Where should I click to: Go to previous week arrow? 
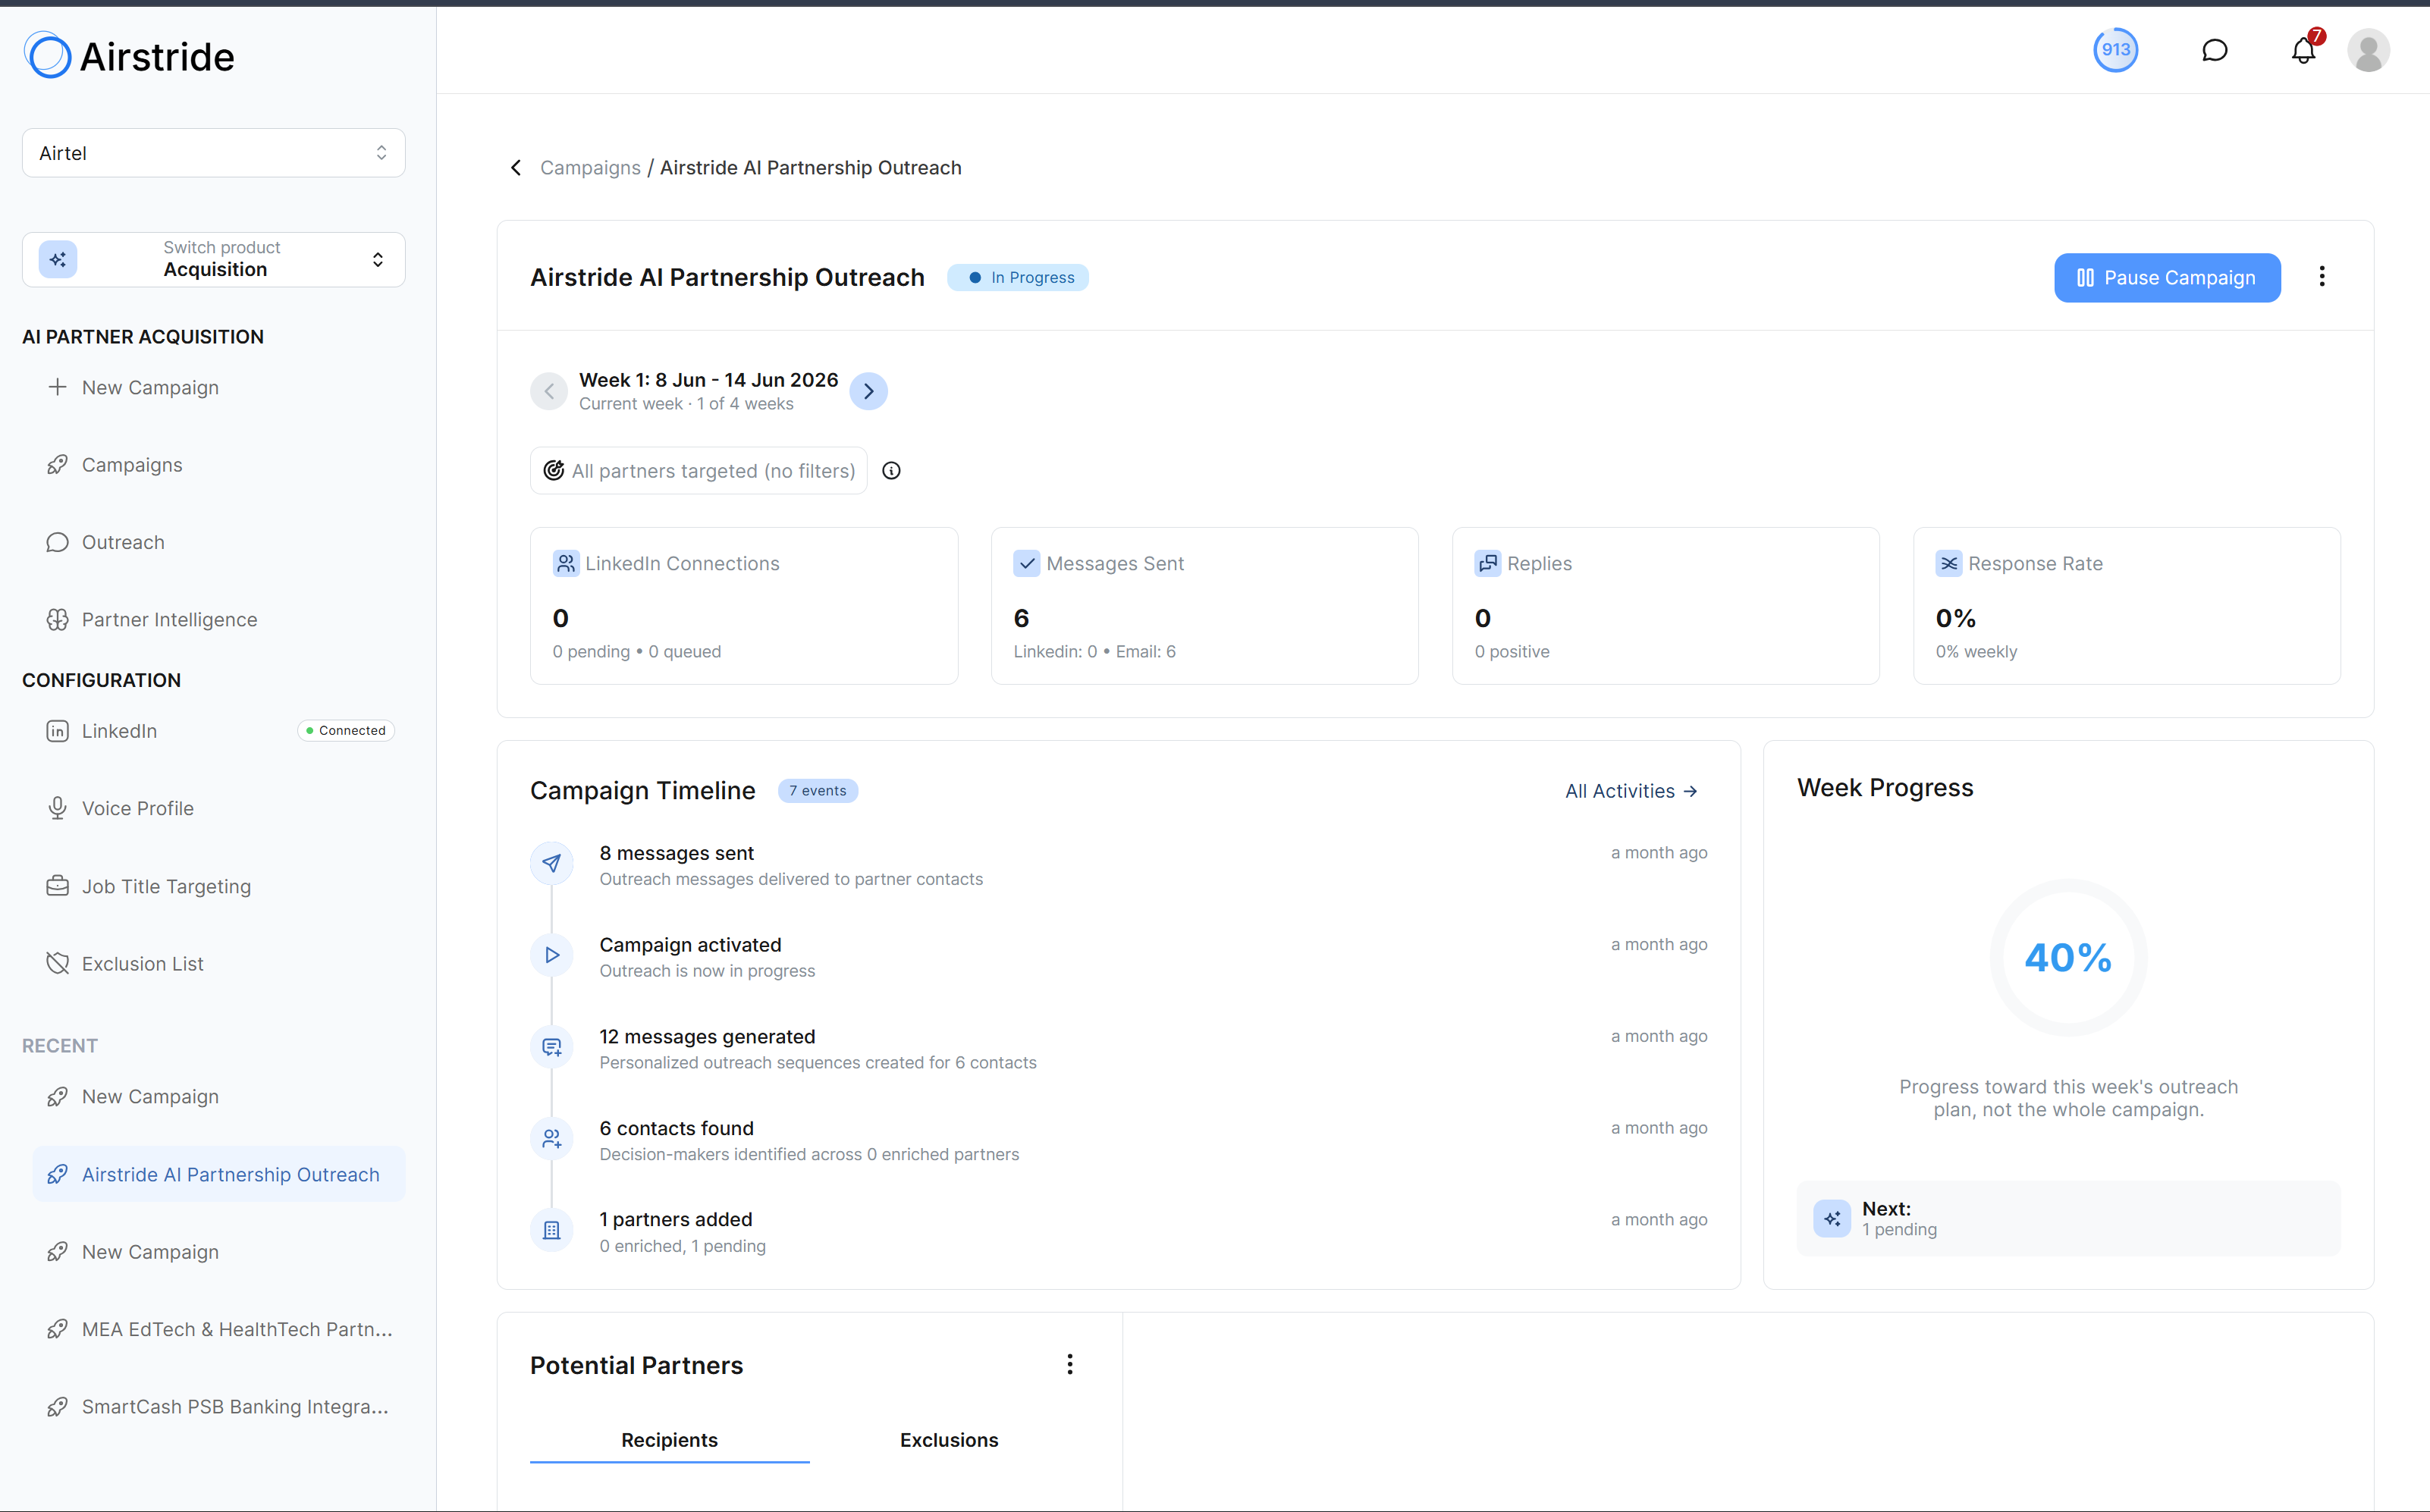tap(549, 391)
